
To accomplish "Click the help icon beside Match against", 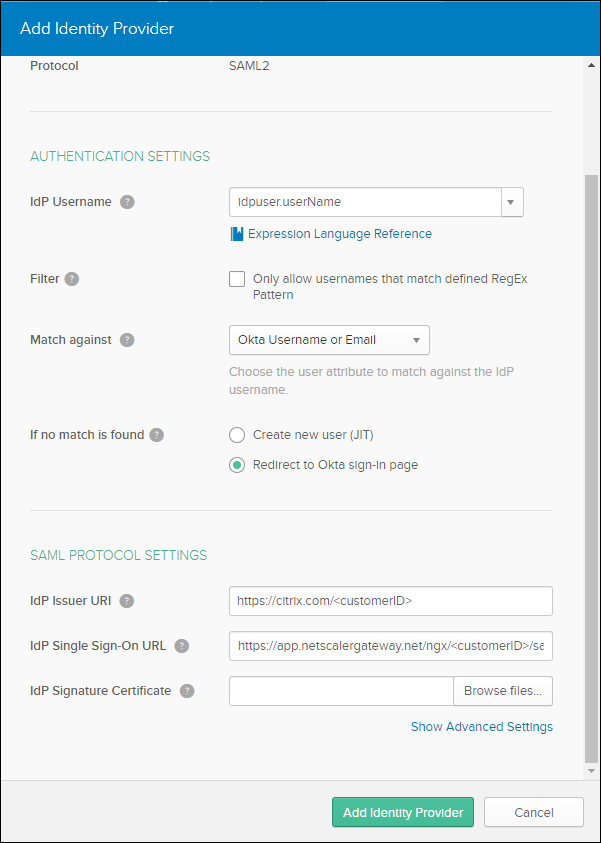I will tap(127, 340).
